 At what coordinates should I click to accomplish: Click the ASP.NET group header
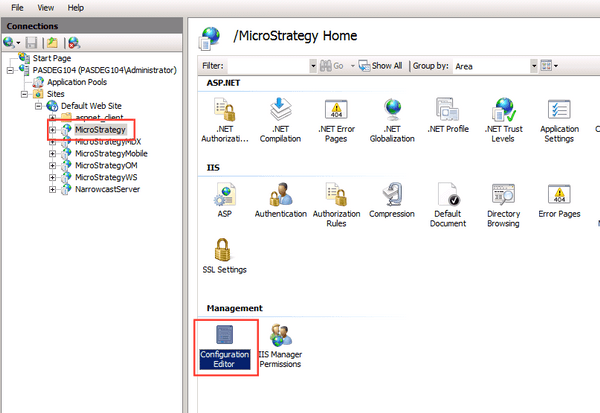(223, 83)
